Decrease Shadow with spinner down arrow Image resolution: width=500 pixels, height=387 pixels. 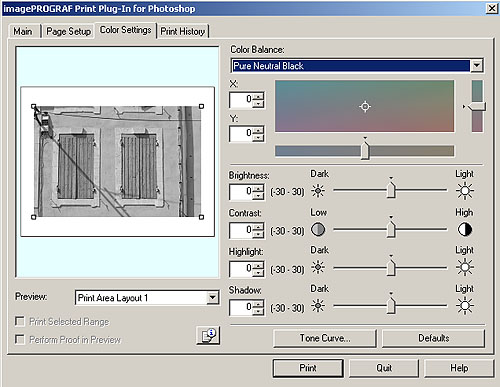tap(258, 311)
